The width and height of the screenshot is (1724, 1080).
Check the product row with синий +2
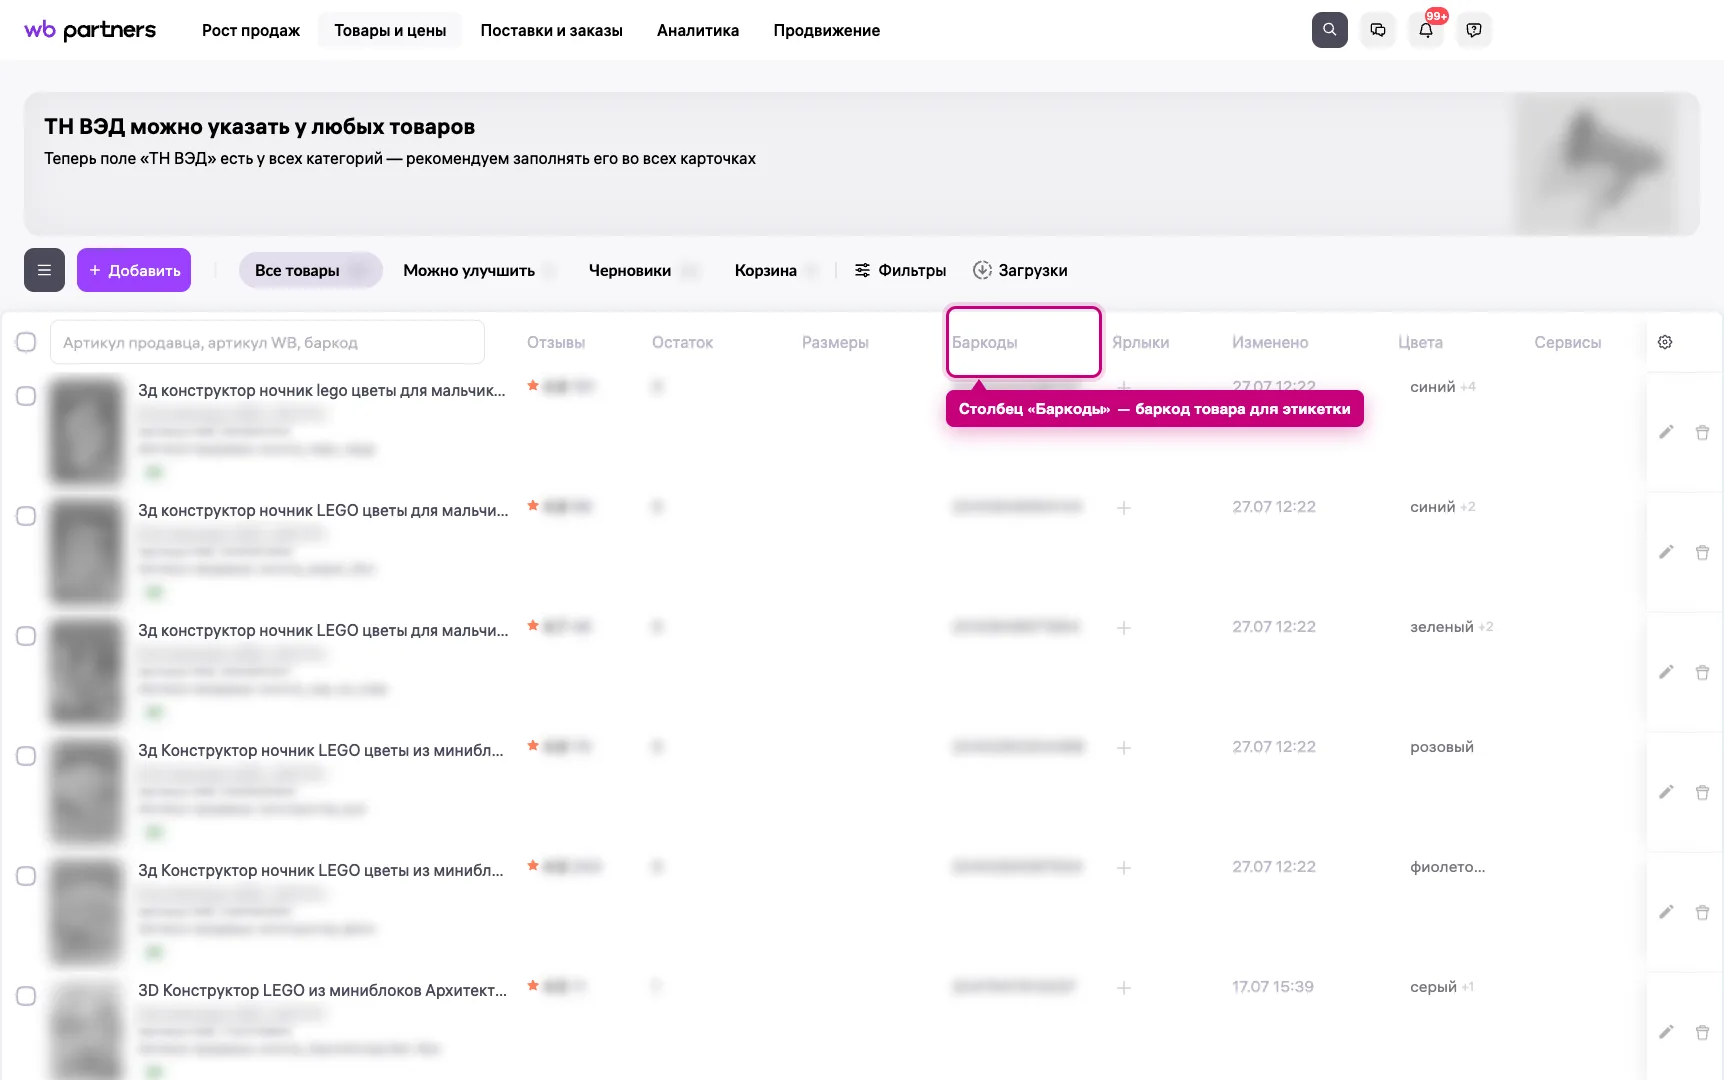(26, 516)
